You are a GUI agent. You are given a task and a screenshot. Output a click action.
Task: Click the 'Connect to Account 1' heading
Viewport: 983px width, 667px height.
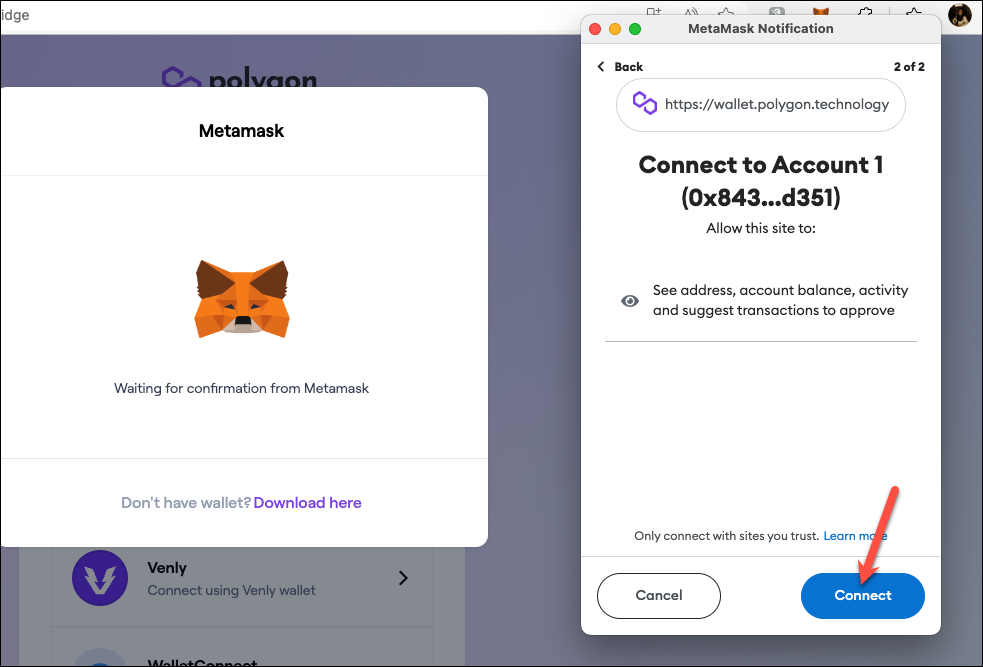[761, 165]
